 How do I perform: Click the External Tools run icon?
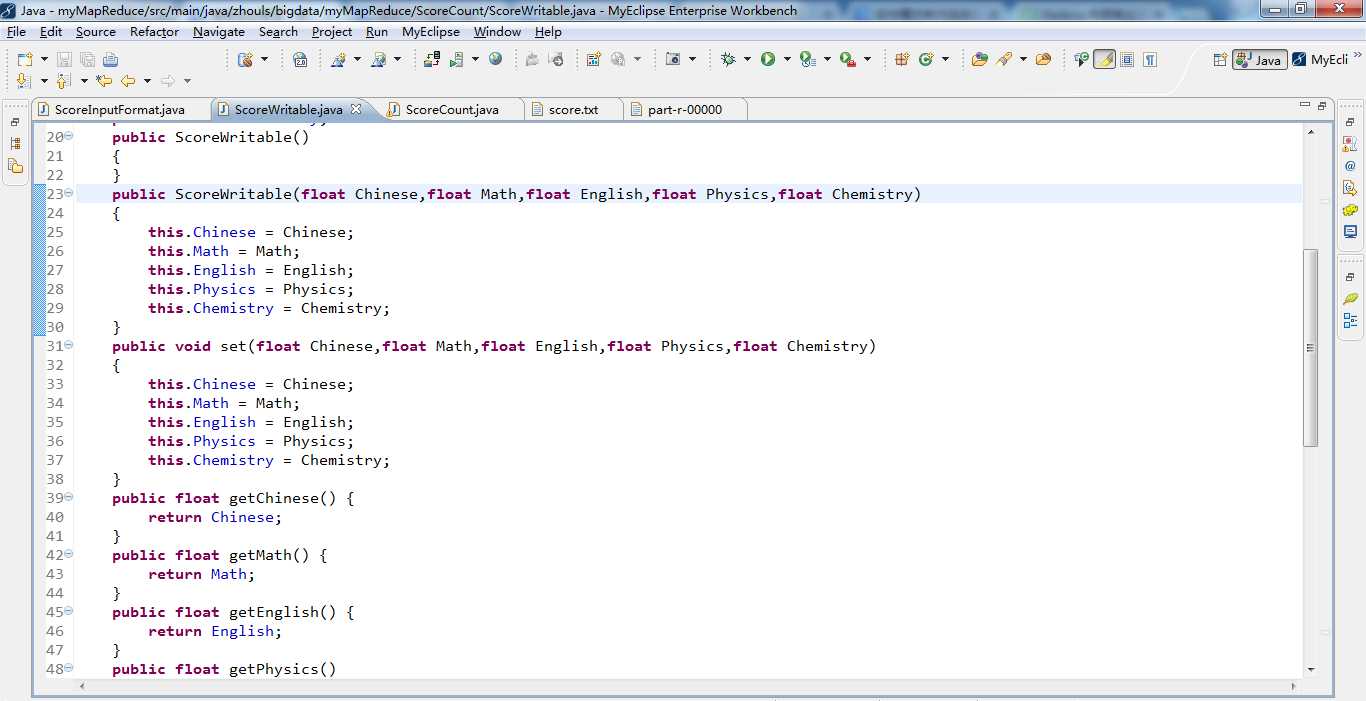coord(848,60)
